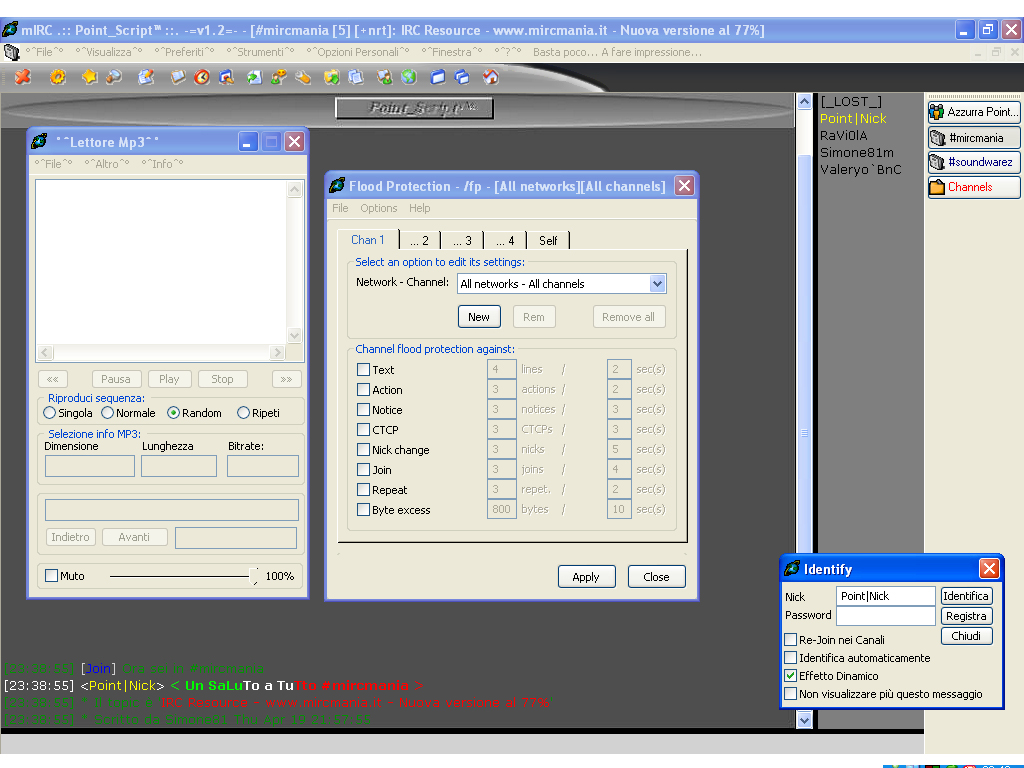
Task: Select the Singola playback radio button
Action: (x=50, y=413)
